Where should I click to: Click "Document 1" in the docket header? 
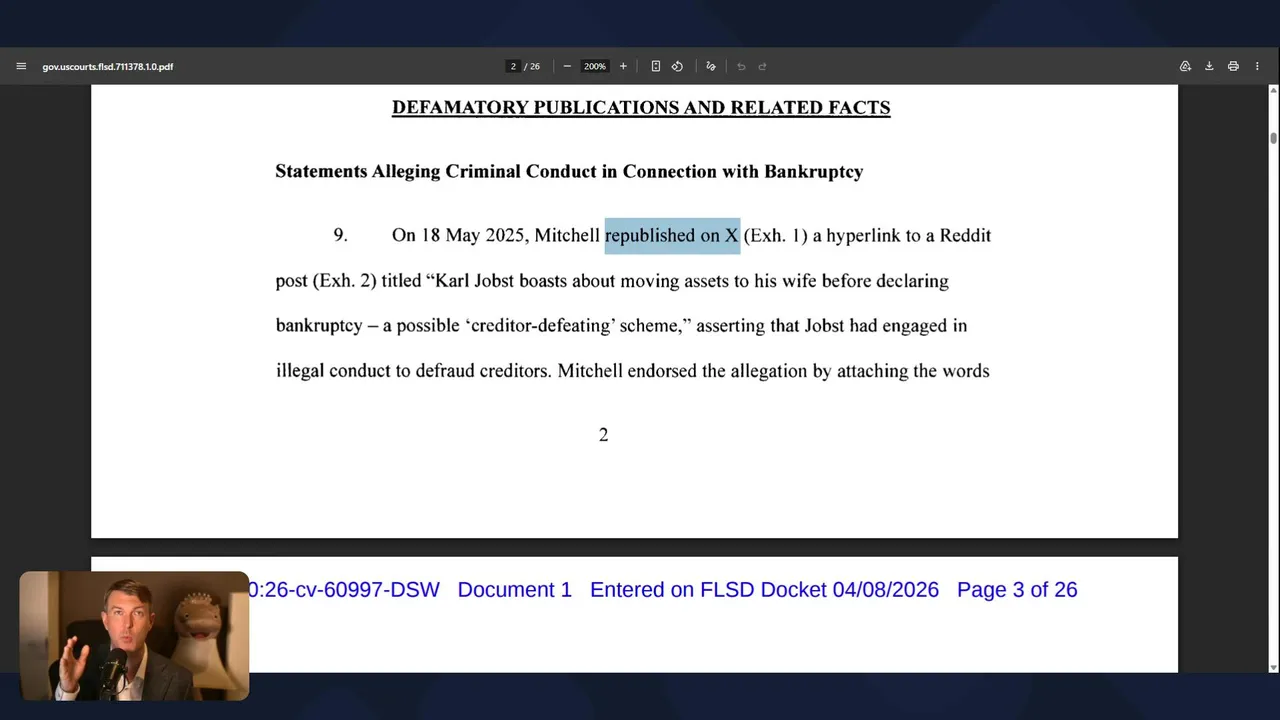[x=514, y=590]
